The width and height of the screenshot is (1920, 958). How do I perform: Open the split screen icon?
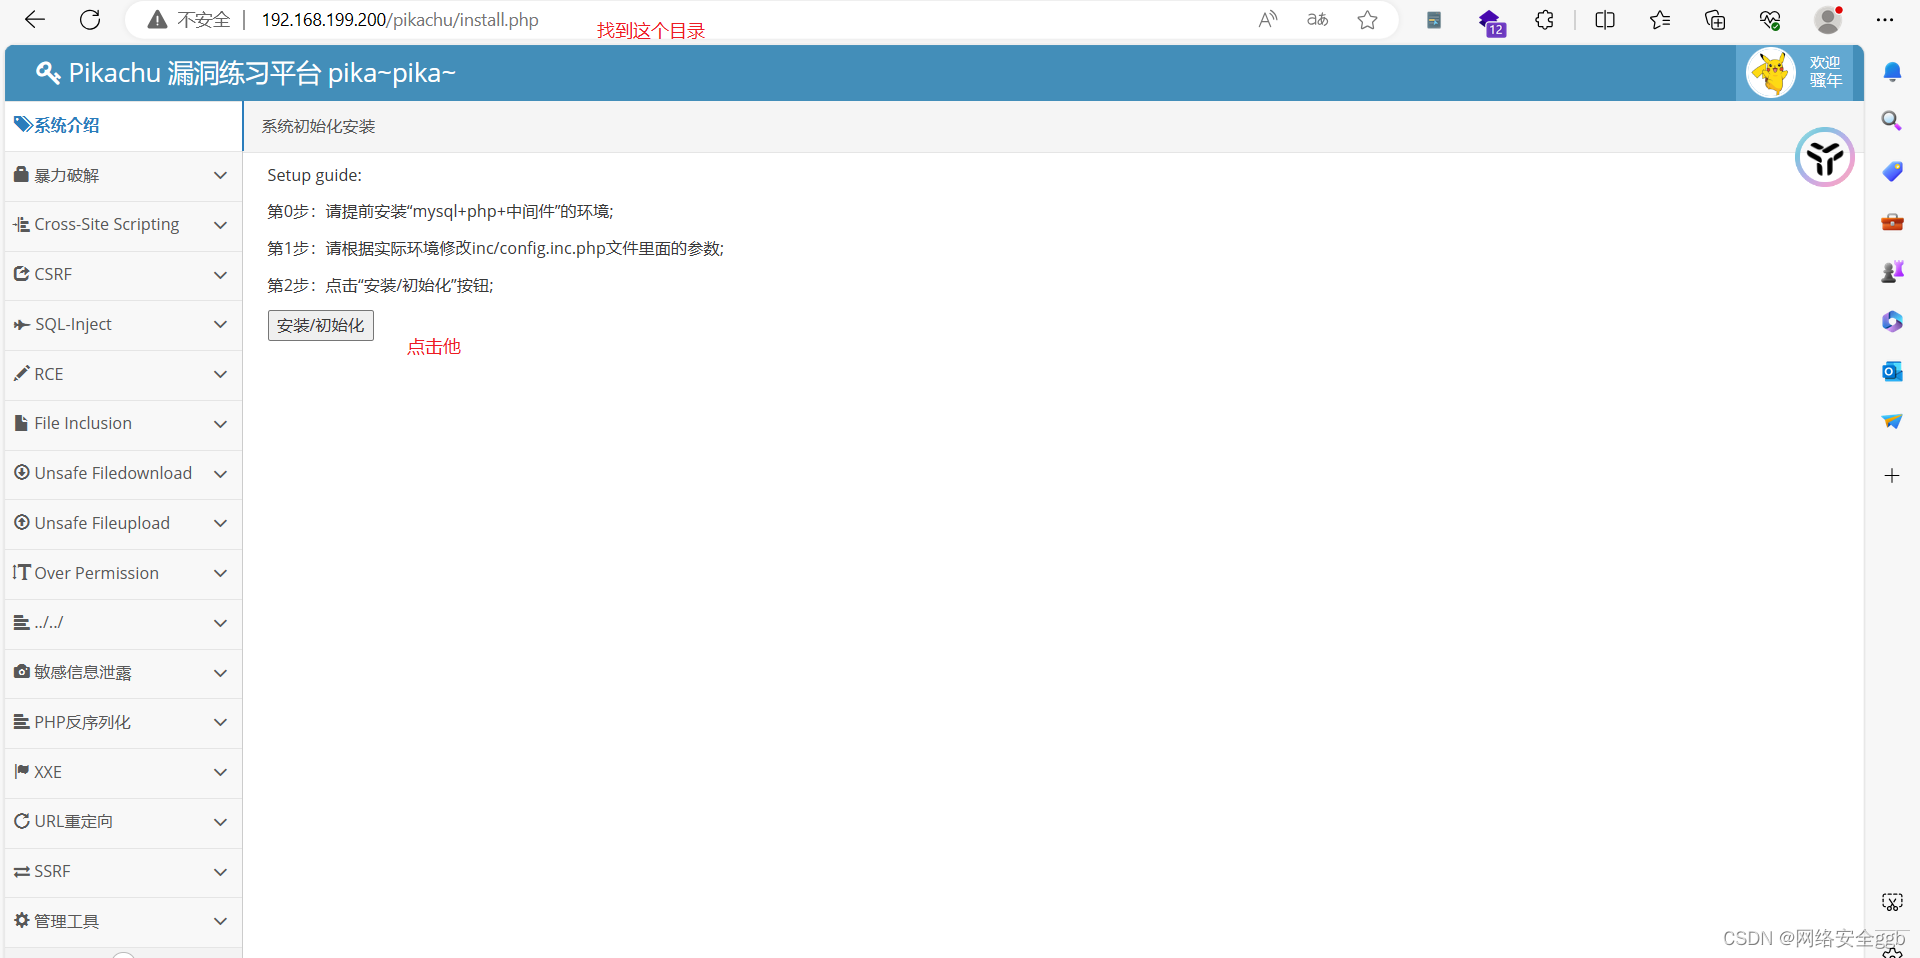tap(1605, 19)
